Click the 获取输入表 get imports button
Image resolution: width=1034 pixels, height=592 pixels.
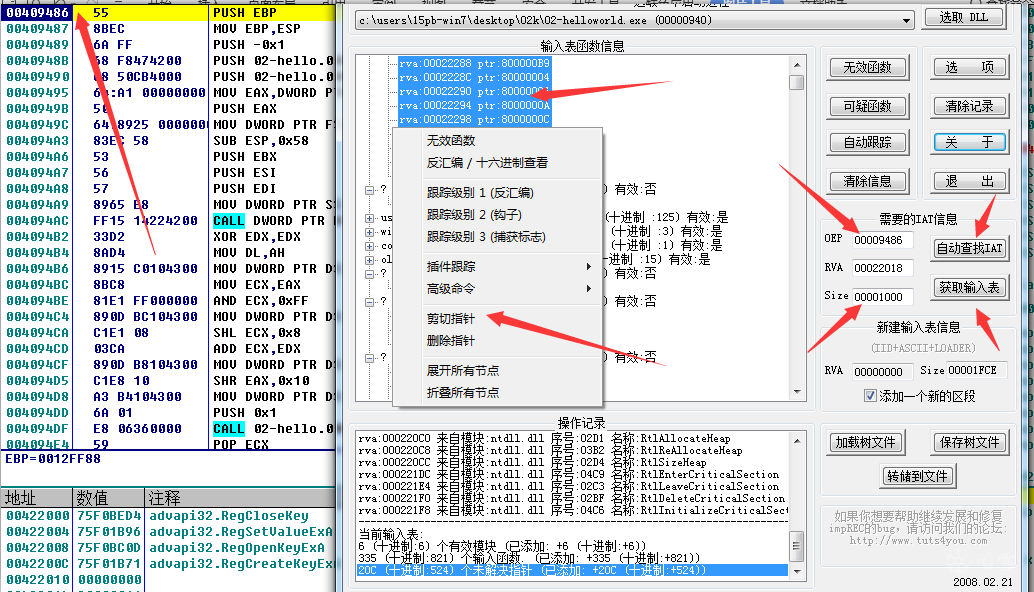(x=969, y=287)
